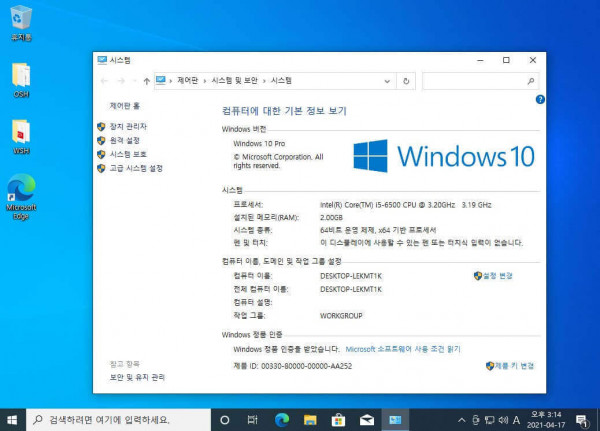Screen dimensions: 600x431
Task: Click the taskbar search box
Action: point(118,420)
